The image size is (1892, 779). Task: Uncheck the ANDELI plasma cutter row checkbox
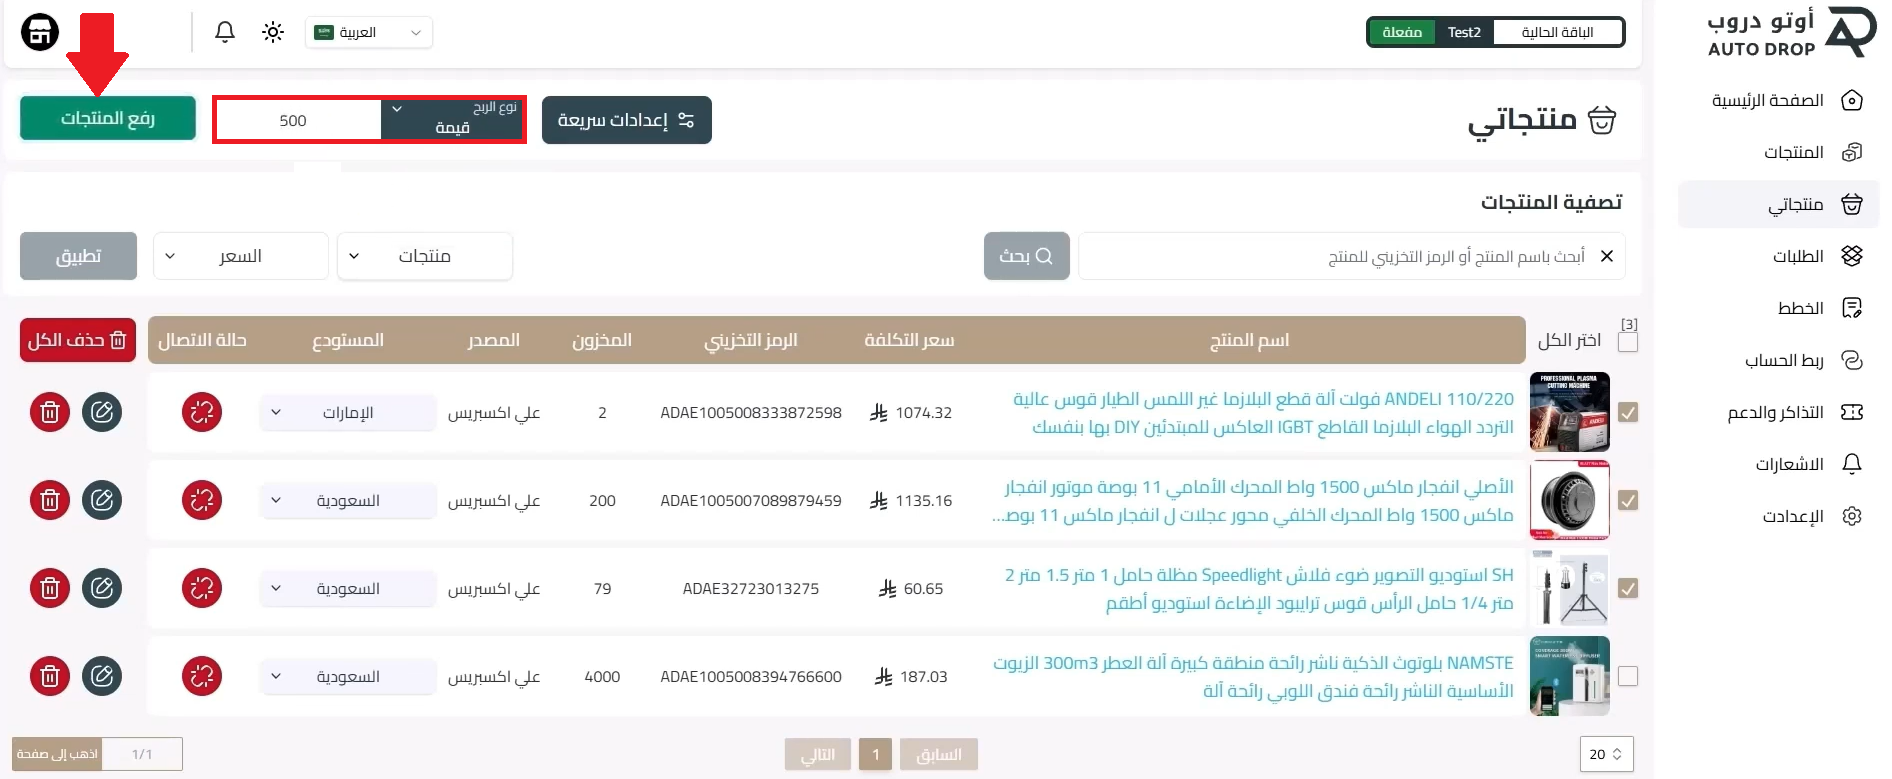(1628, 412)
